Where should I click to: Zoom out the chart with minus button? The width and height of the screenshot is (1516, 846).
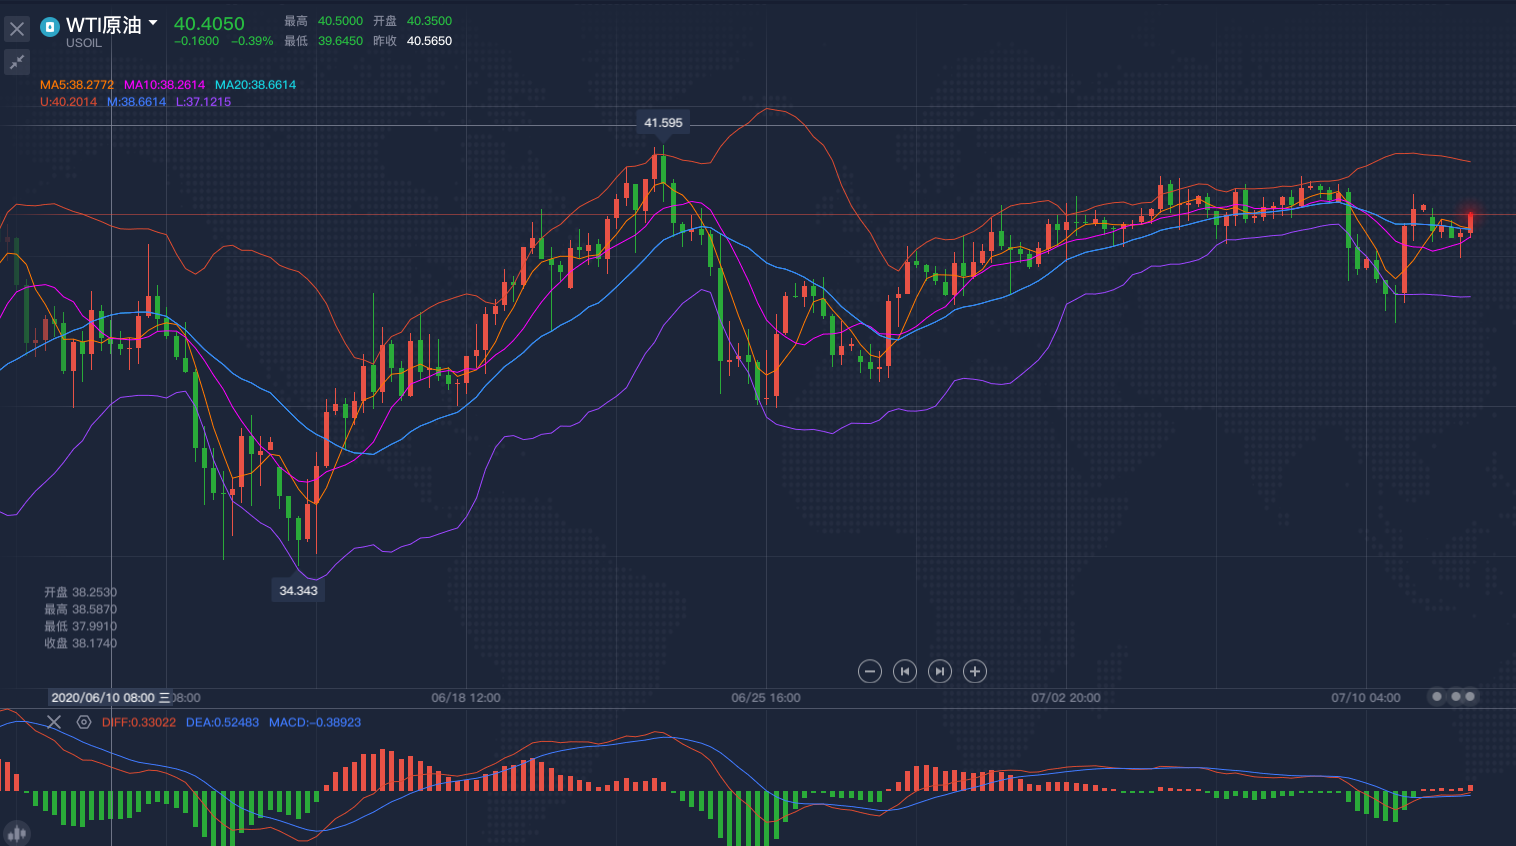coord(870,671)
